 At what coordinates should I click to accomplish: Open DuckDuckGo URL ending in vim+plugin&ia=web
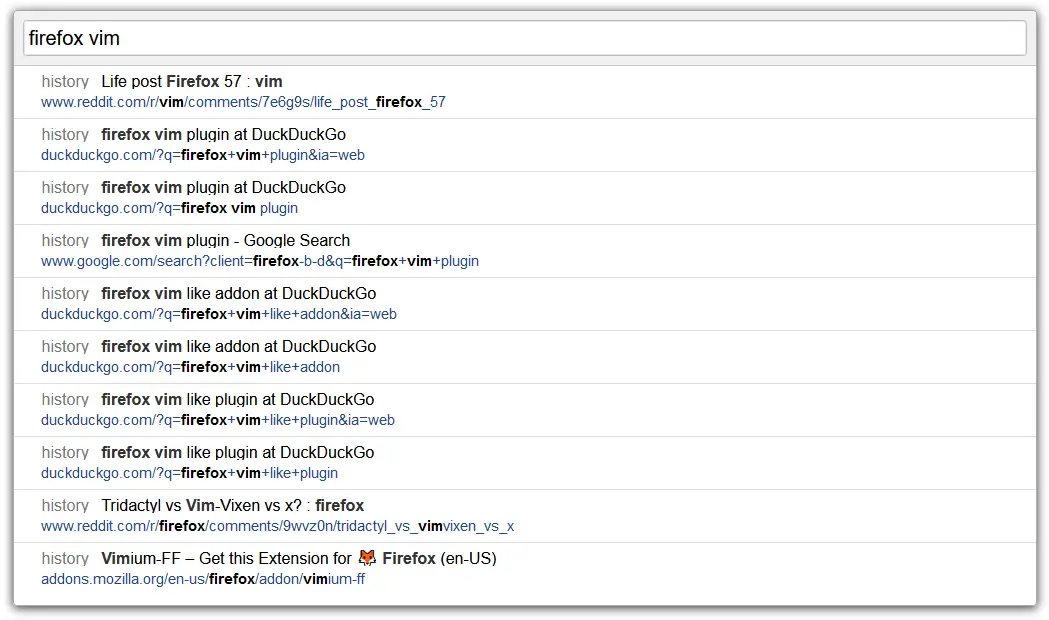[x=203, y=155]
